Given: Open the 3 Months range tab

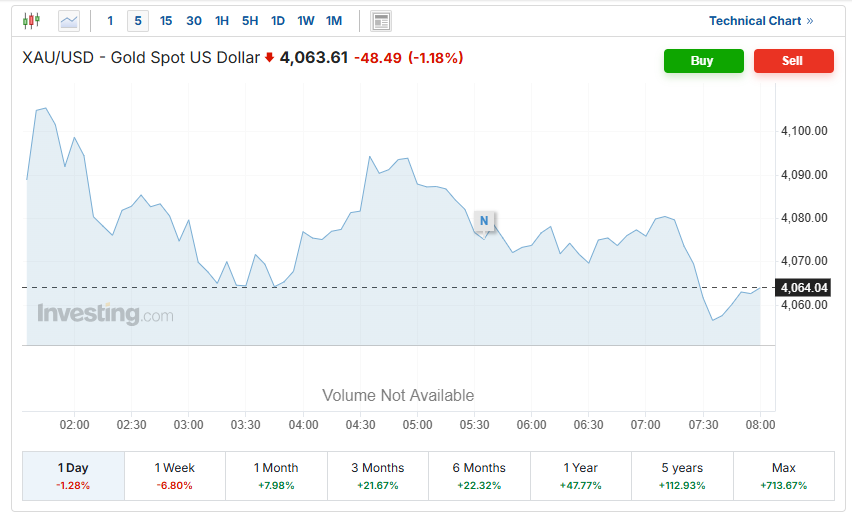Looking at the screenshot, I should point(378,475).
